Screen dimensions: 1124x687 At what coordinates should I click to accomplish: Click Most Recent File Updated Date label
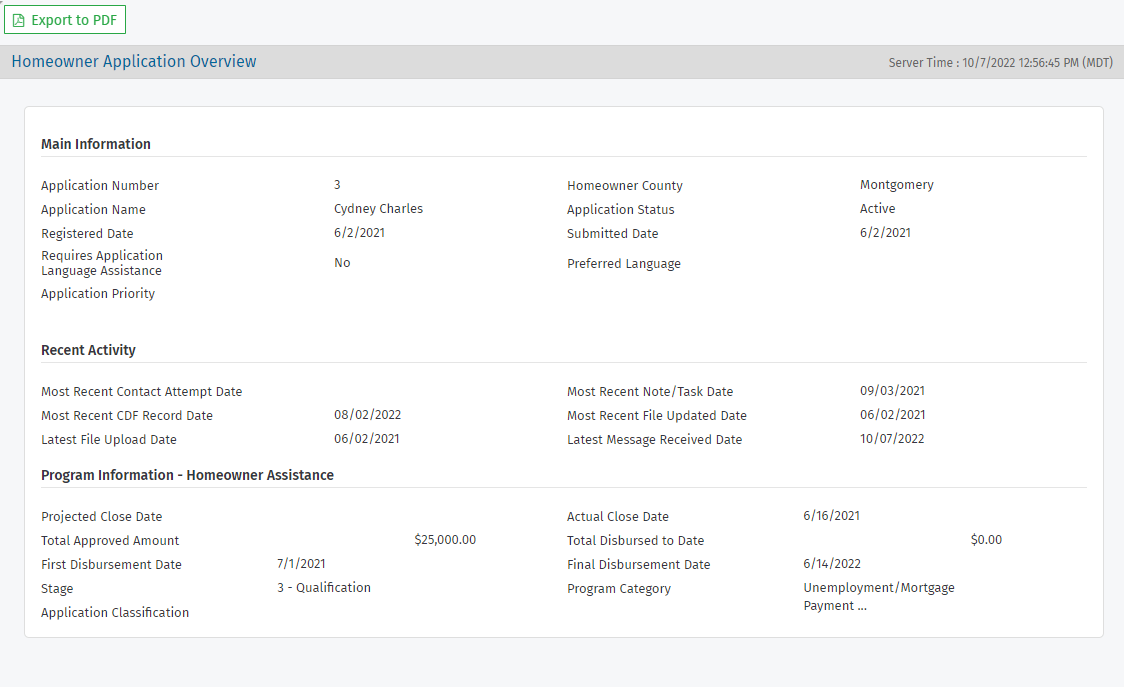click(657, 416)
